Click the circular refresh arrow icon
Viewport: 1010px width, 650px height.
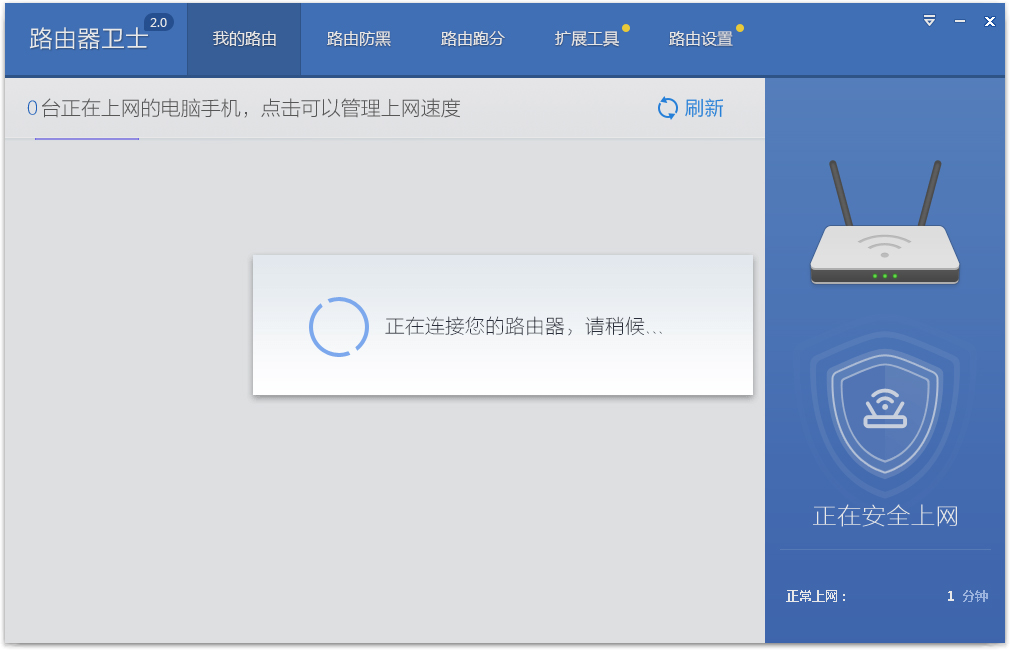coord(667,108)
